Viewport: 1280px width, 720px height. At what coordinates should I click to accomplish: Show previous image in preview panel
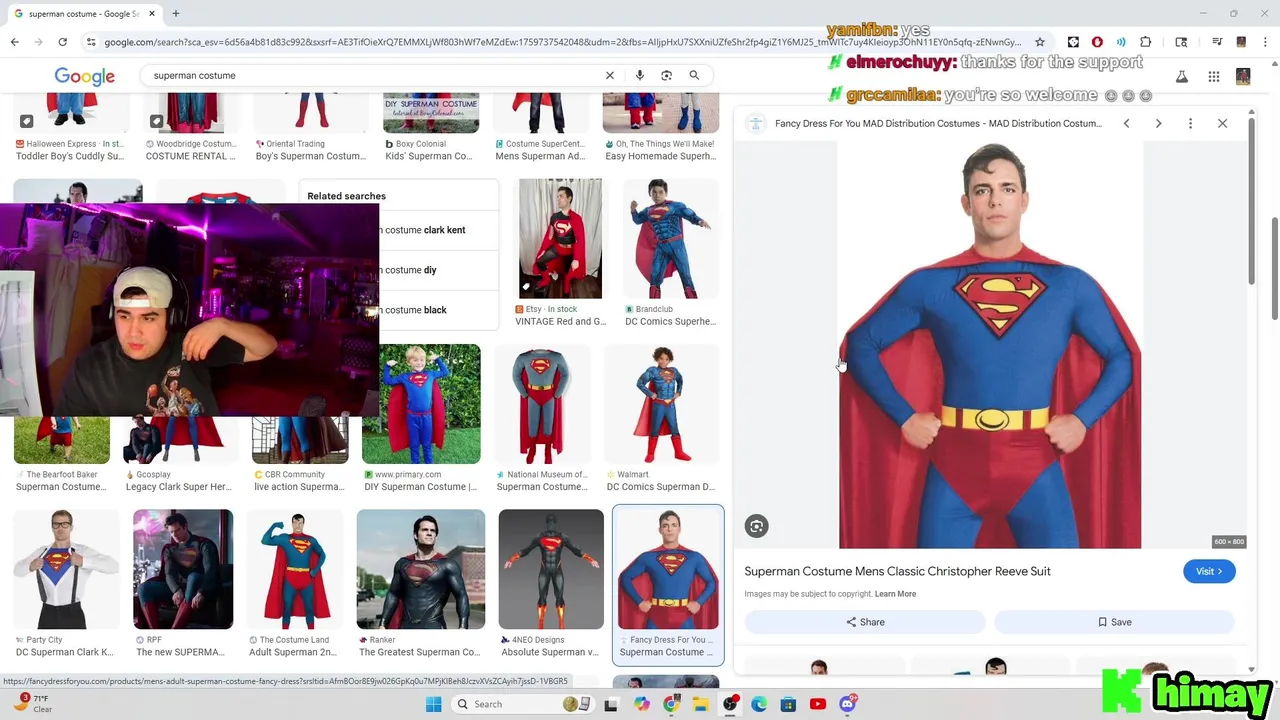coord(1126,123)
